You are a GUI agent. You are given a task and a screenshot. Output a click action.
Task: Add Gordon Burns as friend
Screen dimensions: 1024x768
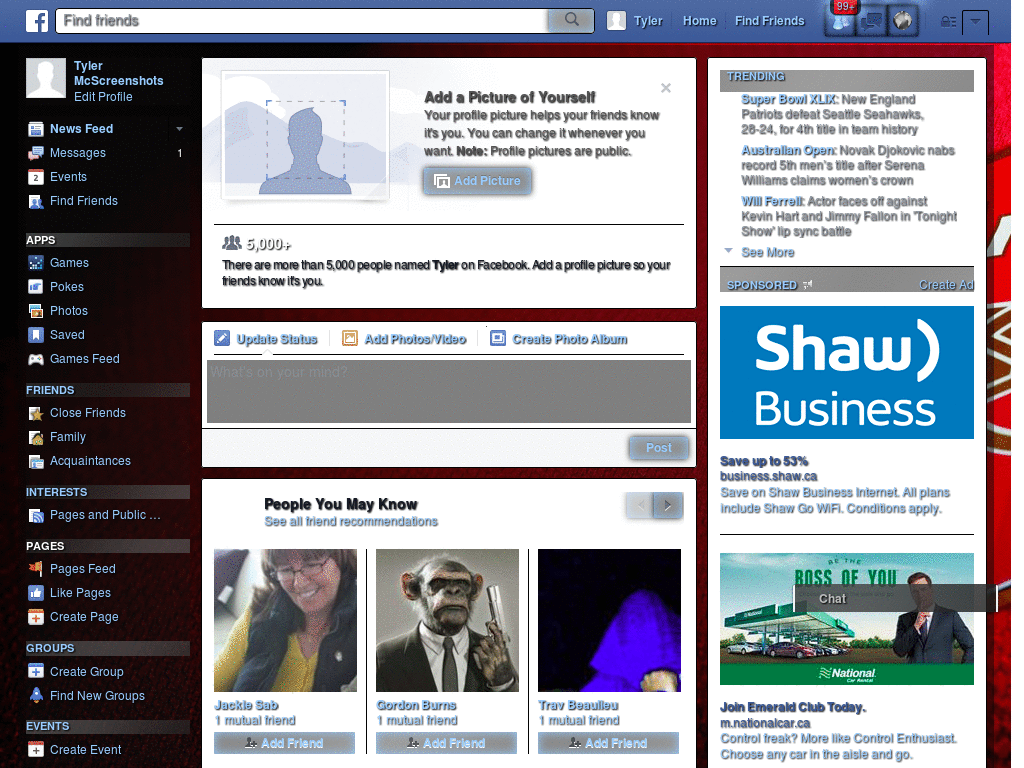click(446, 743)
